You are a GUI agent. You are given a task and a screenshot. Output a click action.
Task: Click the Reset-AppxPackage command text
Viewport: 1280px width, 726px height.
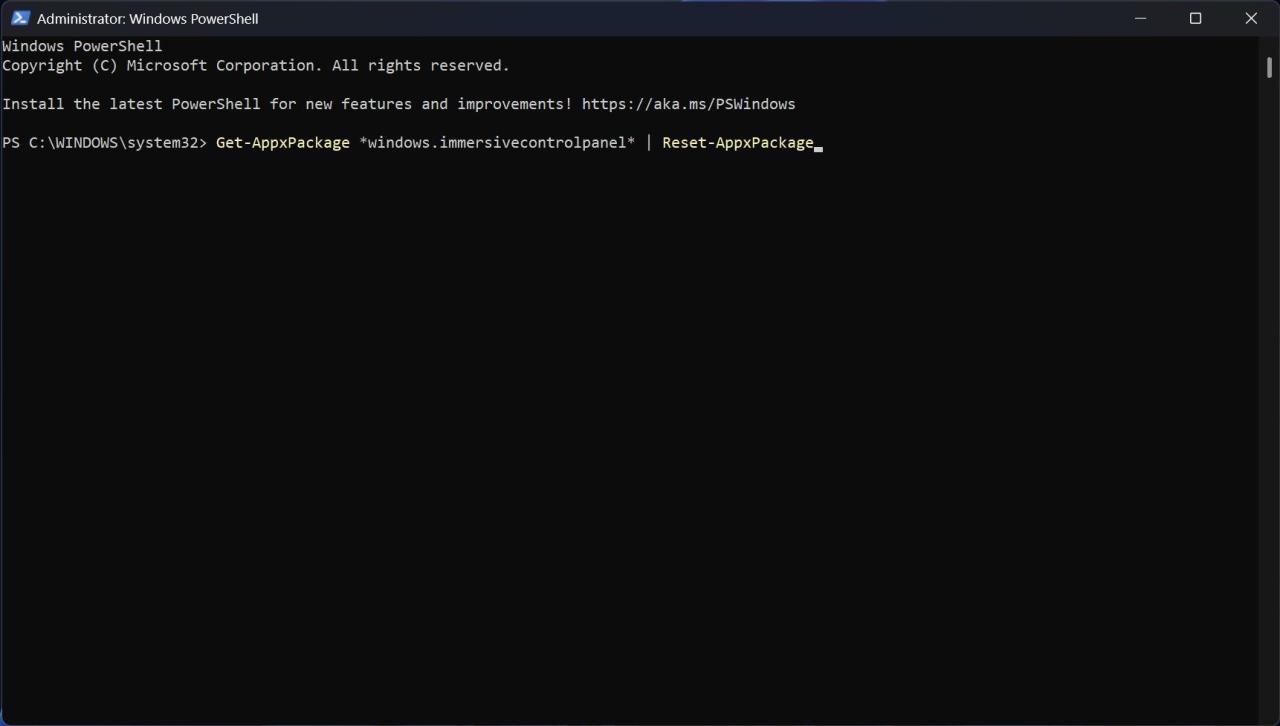tap(738, 143)
